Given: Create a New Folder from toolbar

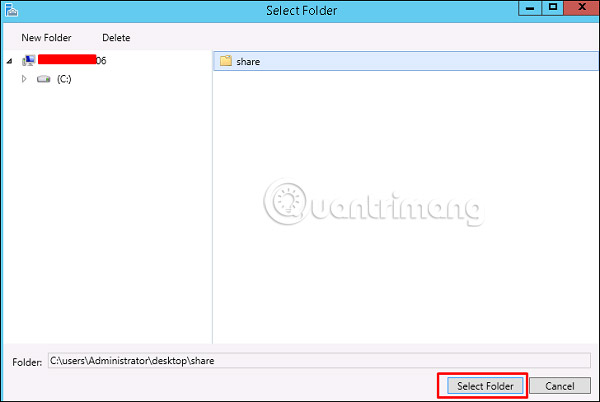Looking at the screenshot, I should click(46, 37).
